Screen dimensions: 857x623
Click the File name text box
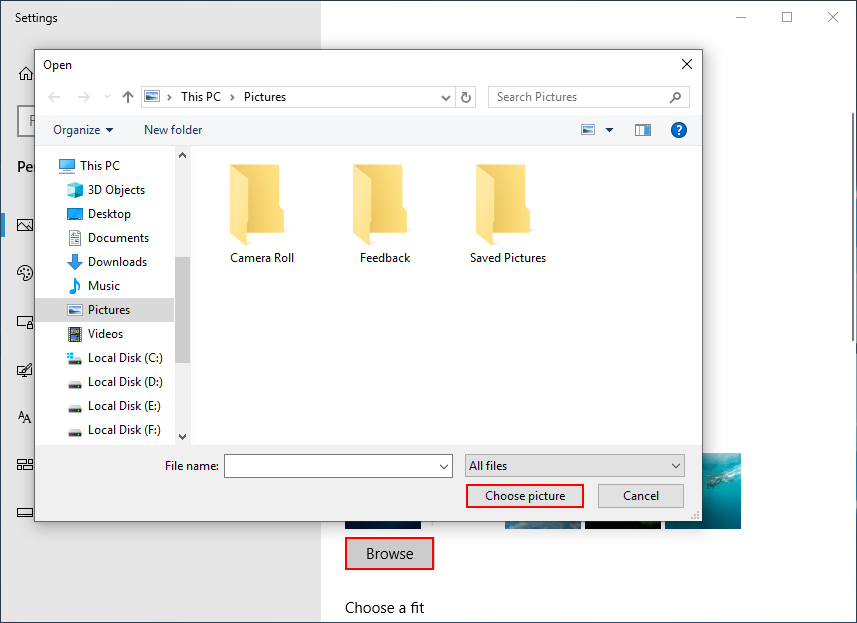[x=330, y=466]
